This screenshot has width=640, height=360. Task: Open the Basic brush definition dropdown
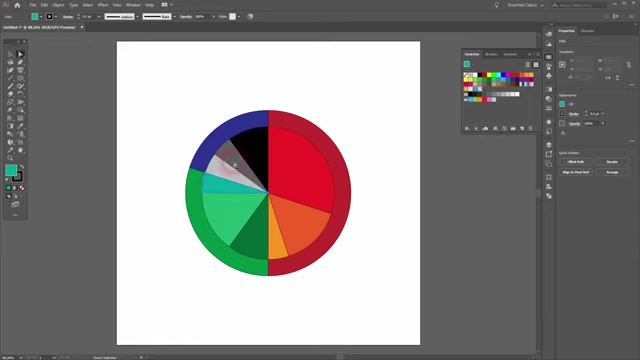tap(174, 17)
